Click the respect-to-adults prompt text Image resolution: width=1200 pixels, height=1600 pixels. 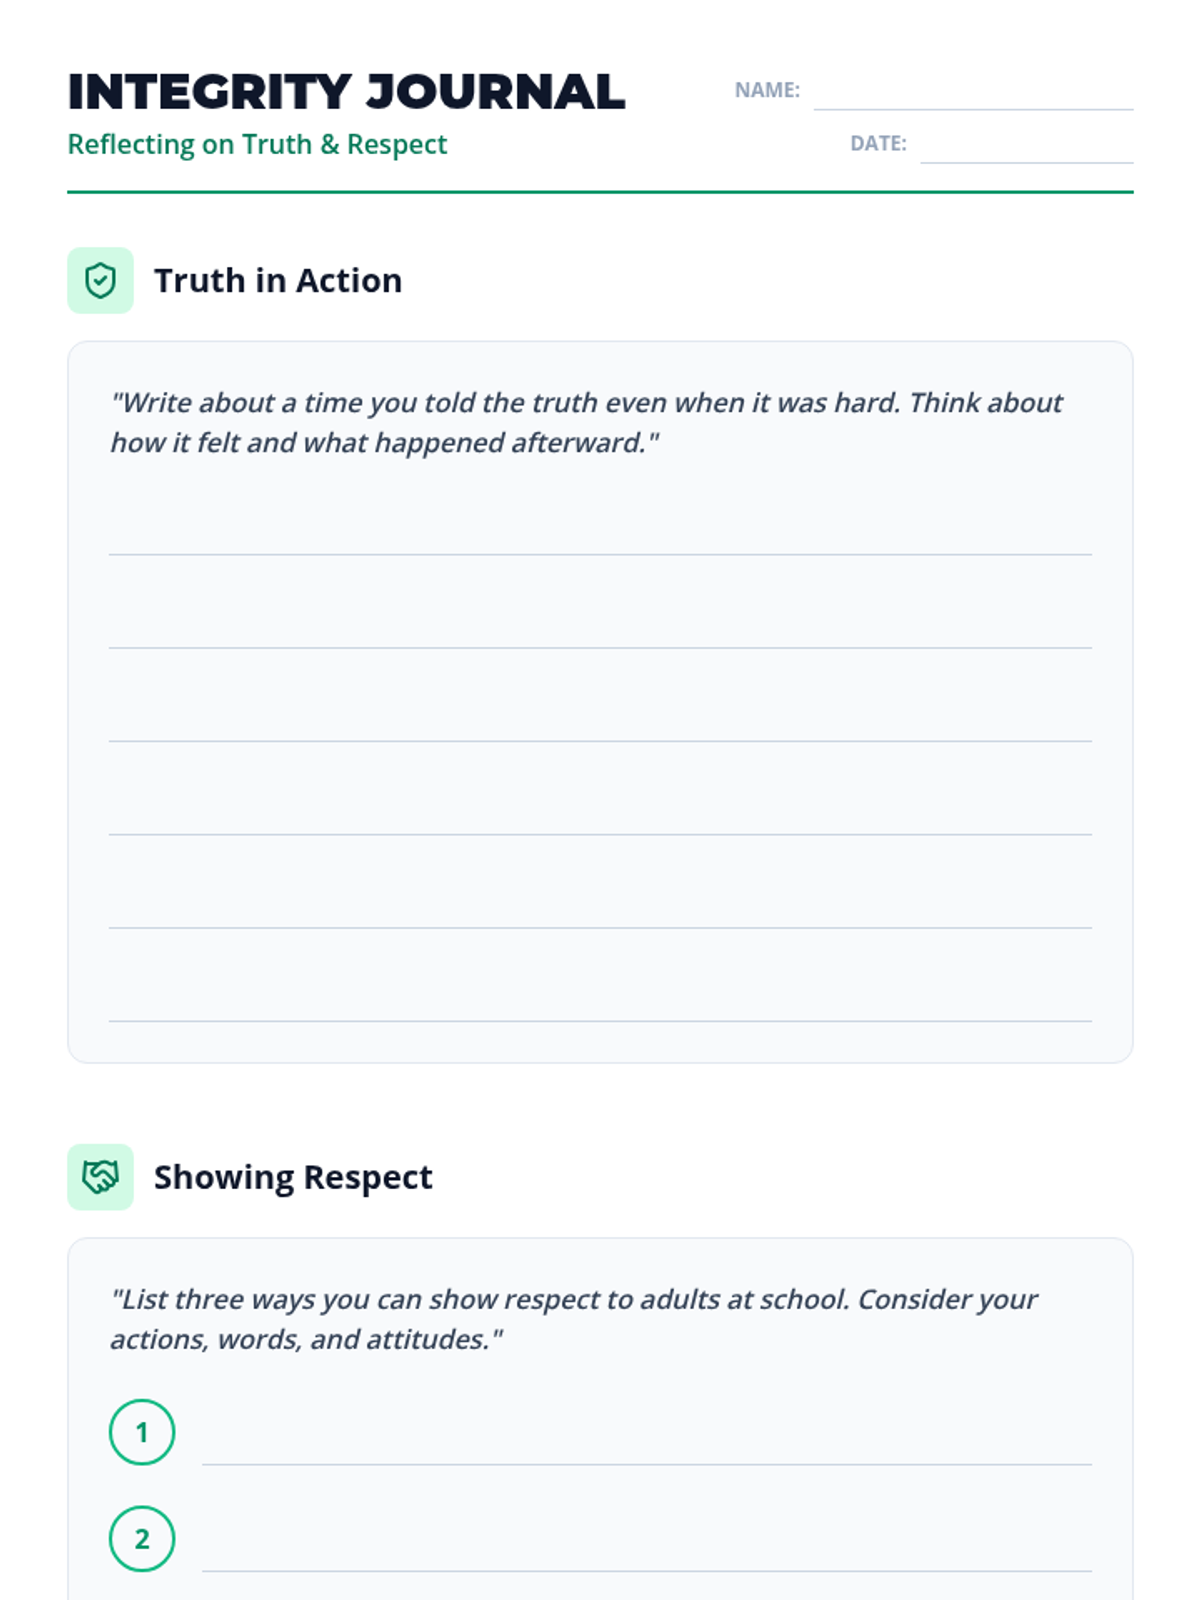pyautogui.click(x=574, y=1319)
